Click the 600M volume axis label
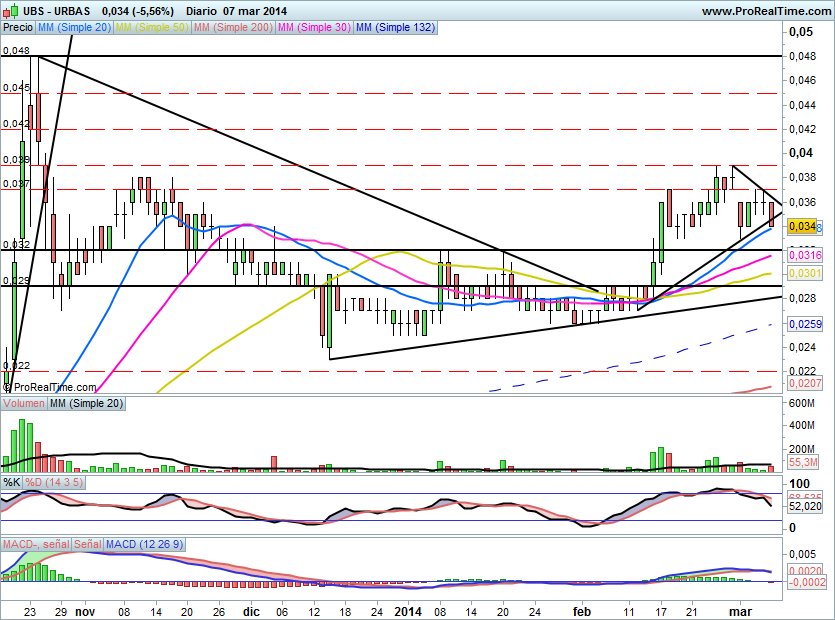 (802, 403)
